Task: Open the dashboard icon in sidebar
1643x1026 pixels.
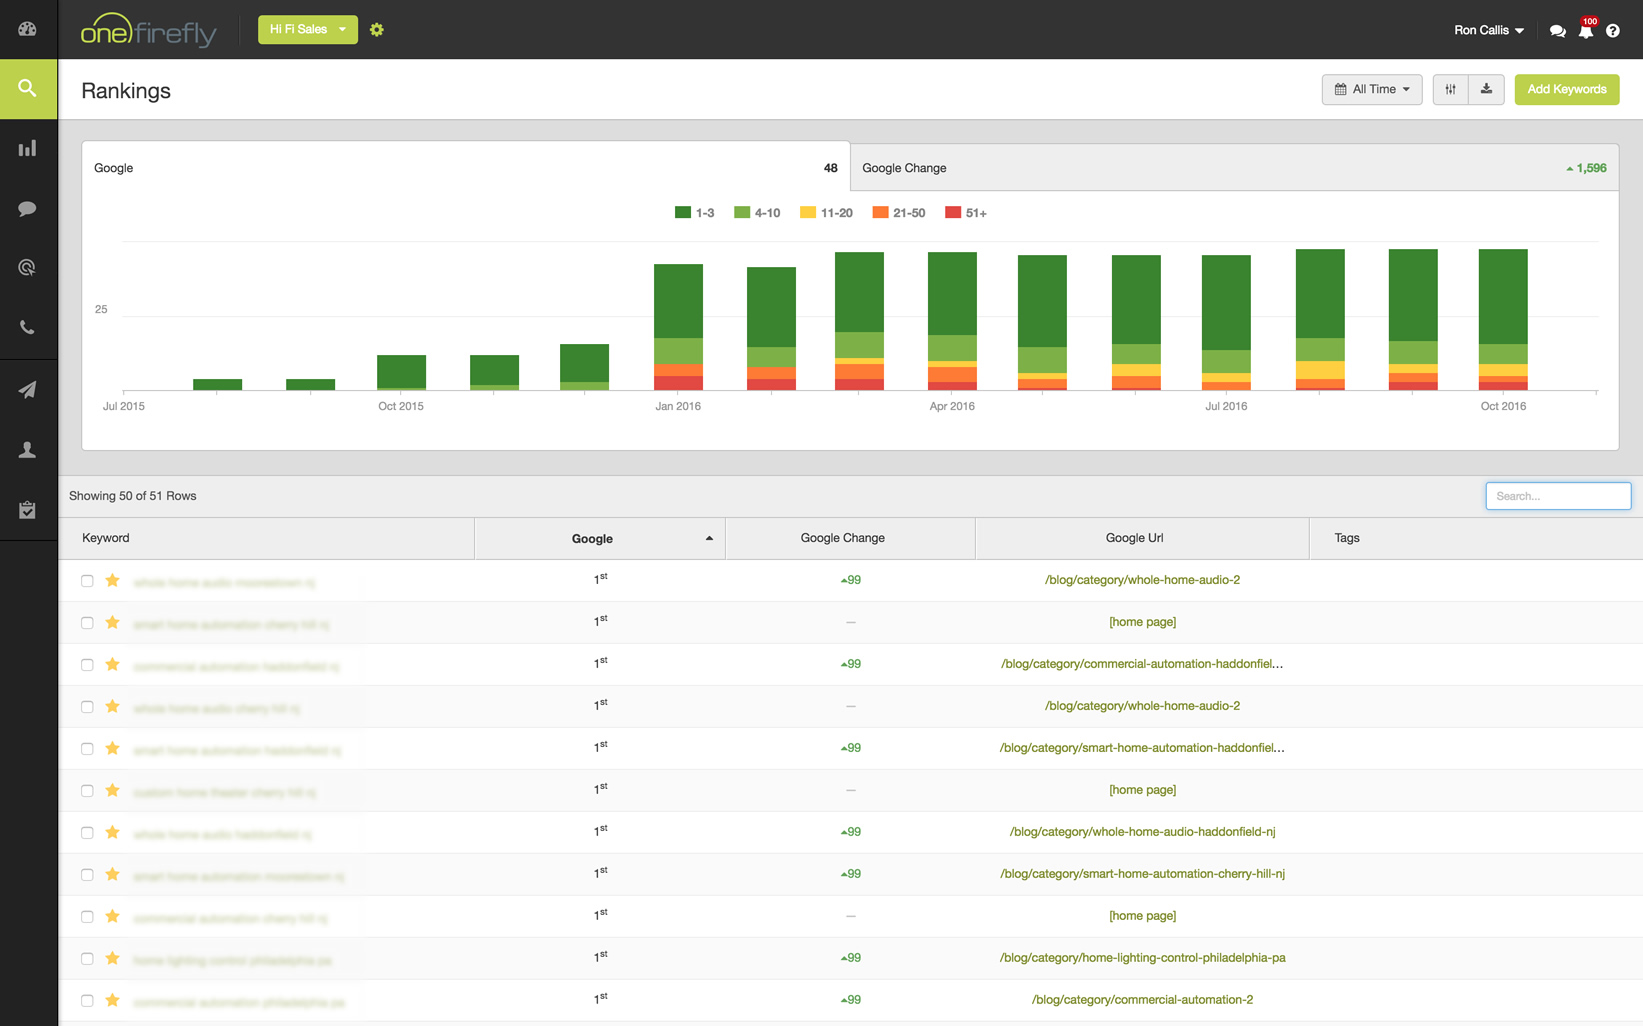Action: click(x=28, y=29)
